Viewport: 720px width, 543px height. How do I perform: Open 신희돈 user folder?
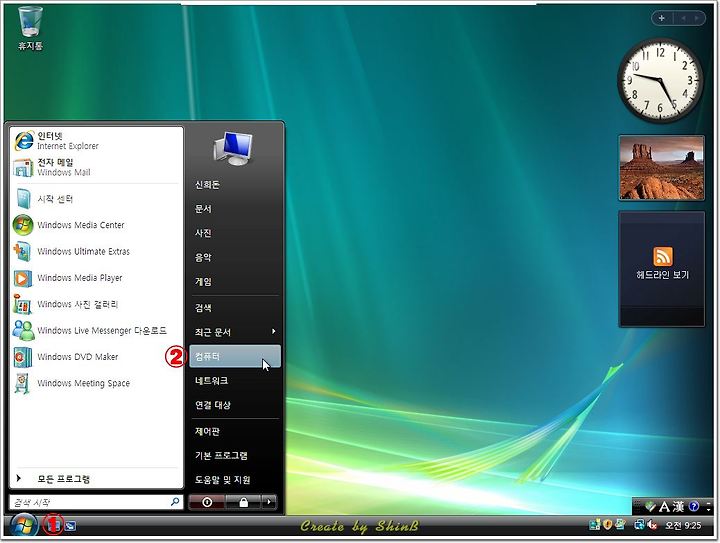(235, 185)
